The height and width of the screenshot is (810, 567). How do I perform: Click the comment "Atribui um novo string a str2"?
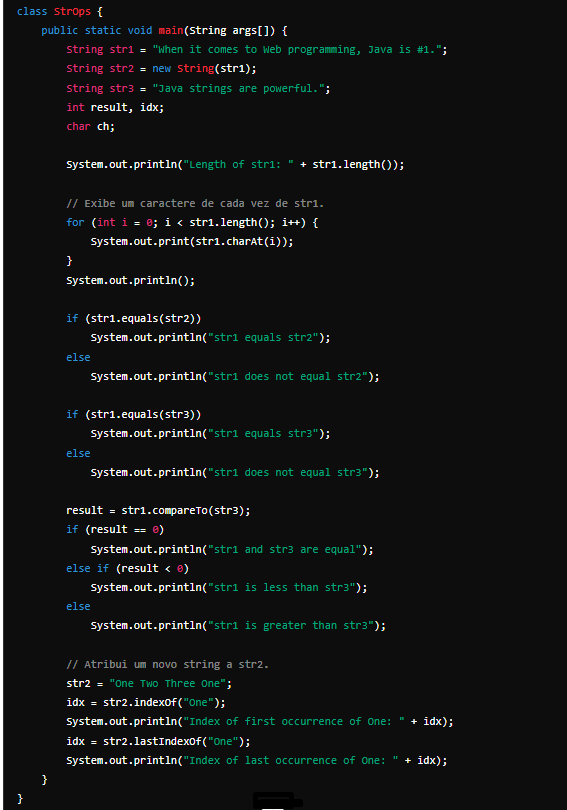coord(167,665)
